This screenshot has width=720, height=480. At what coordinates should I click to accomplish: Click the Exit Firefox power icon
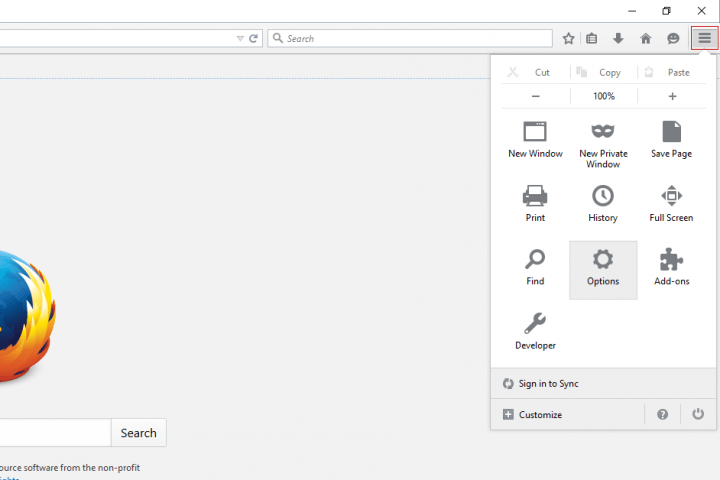(697, 414)
